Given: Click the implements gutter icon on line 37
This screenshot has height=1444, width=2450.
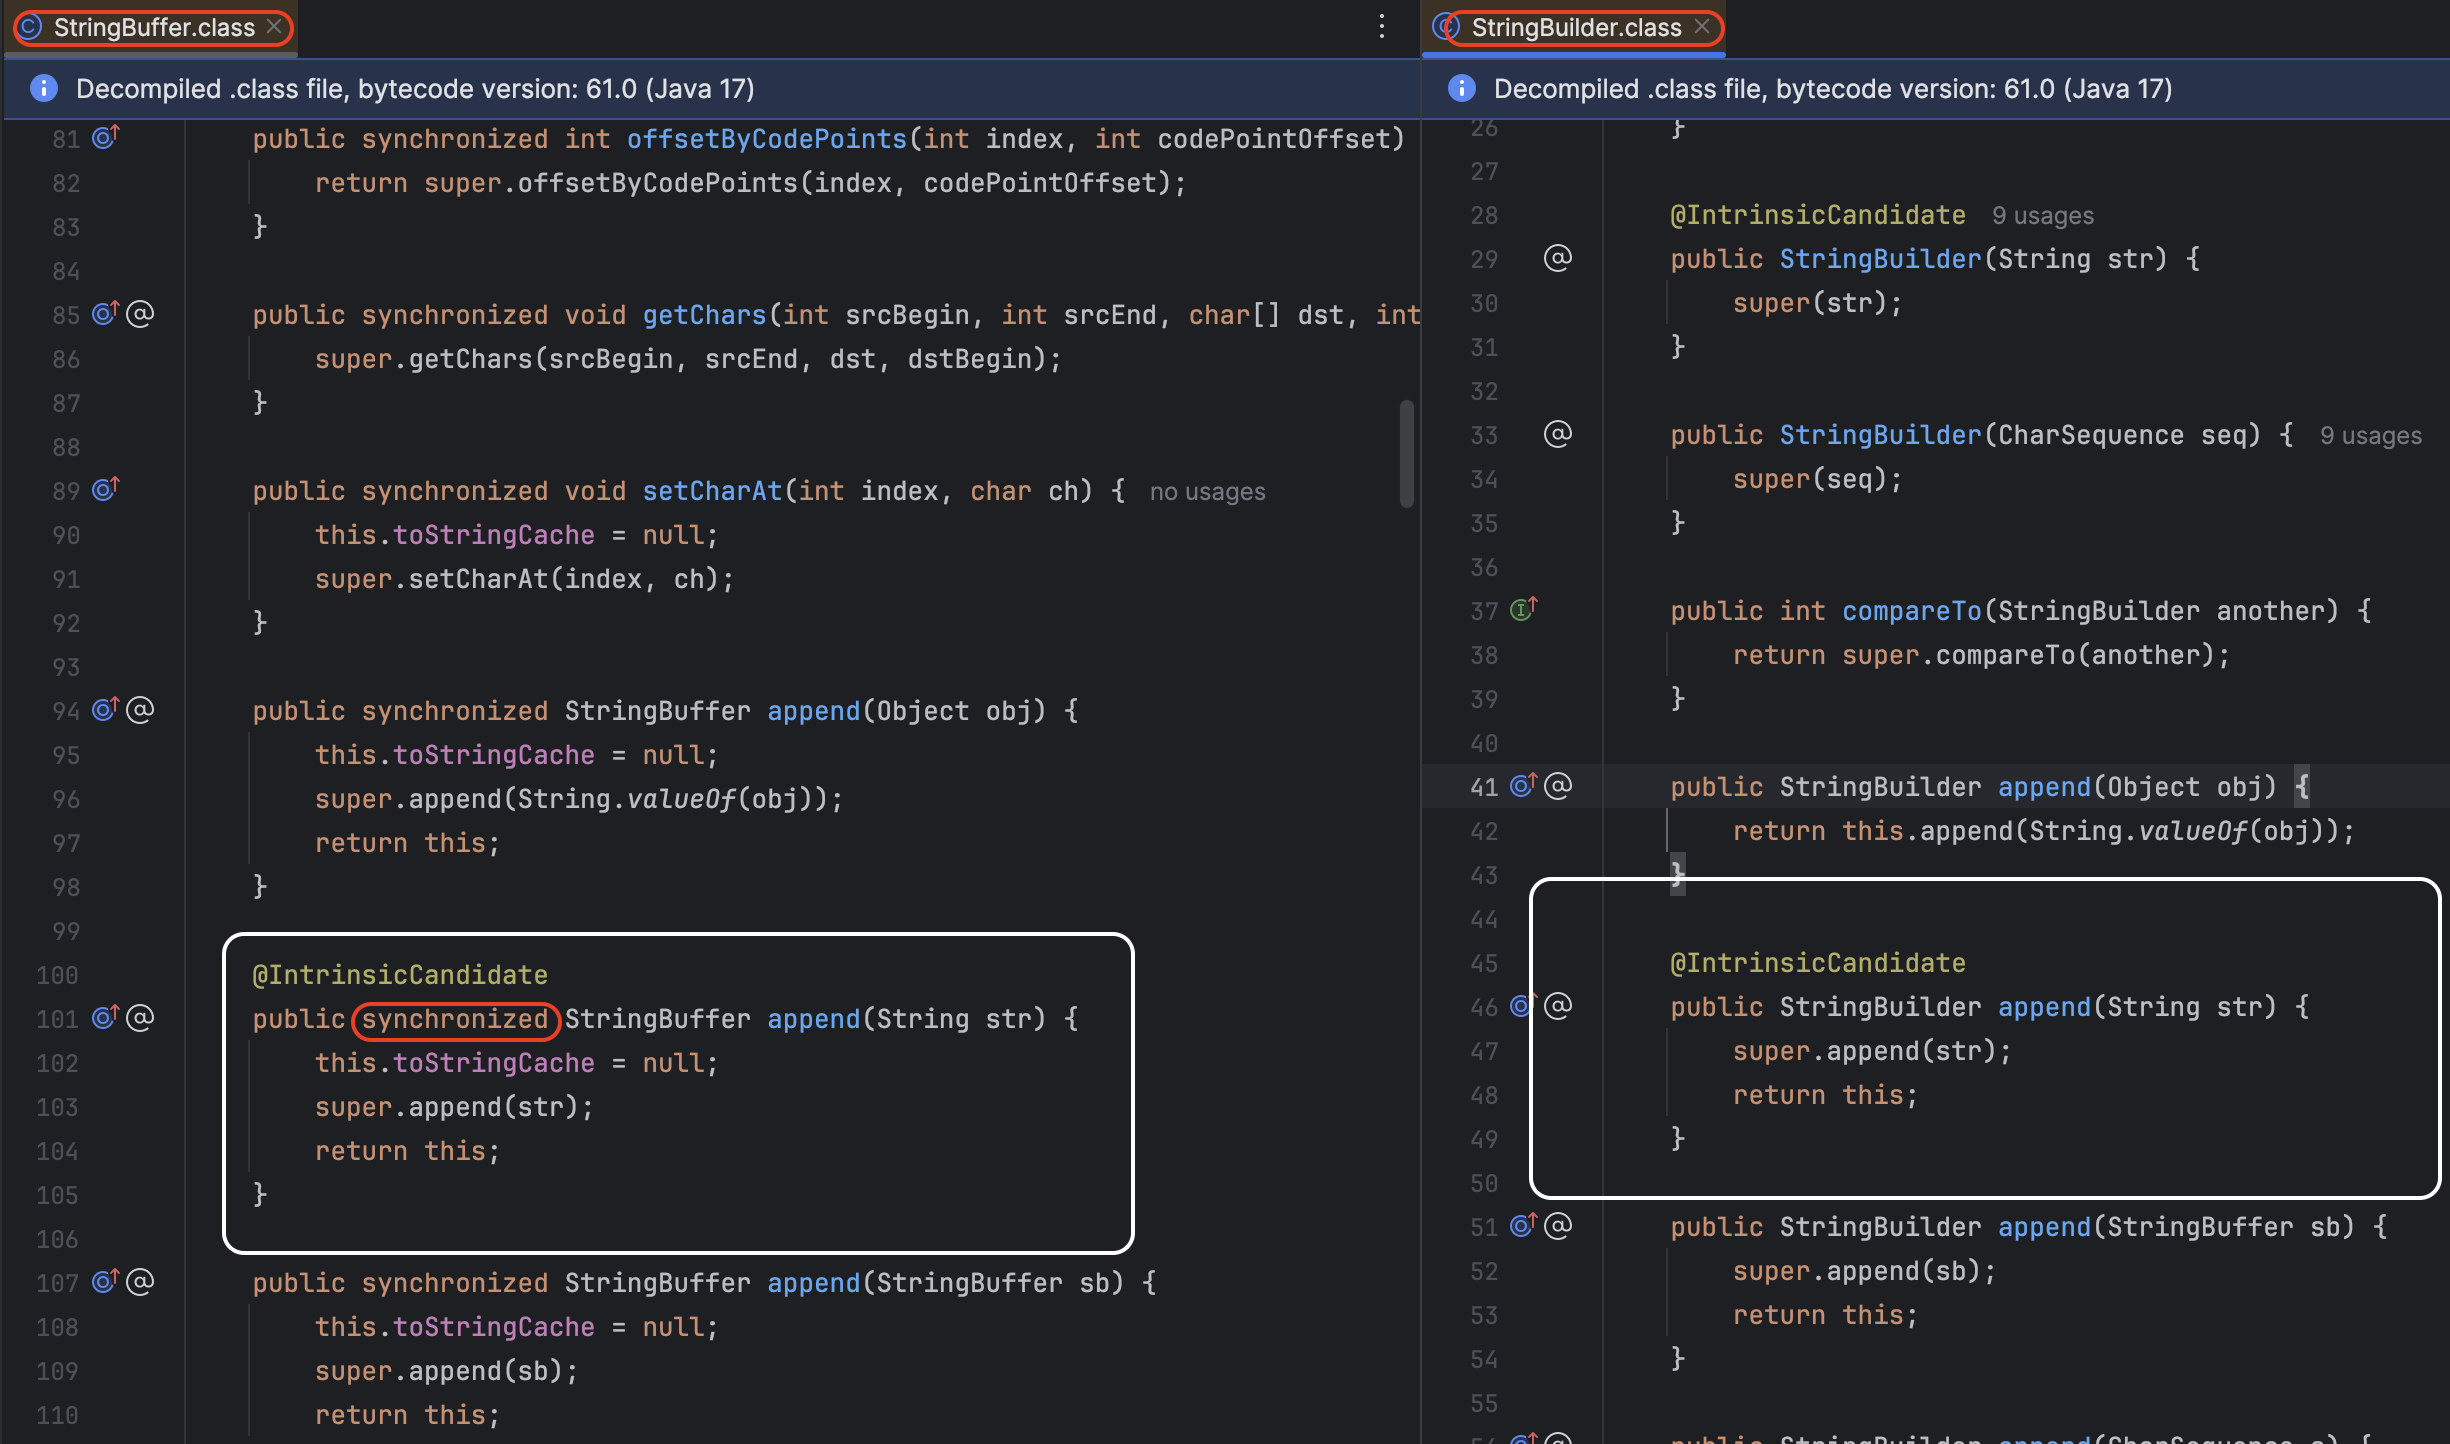Looking at the screenshot, I should click(1523, 609).
